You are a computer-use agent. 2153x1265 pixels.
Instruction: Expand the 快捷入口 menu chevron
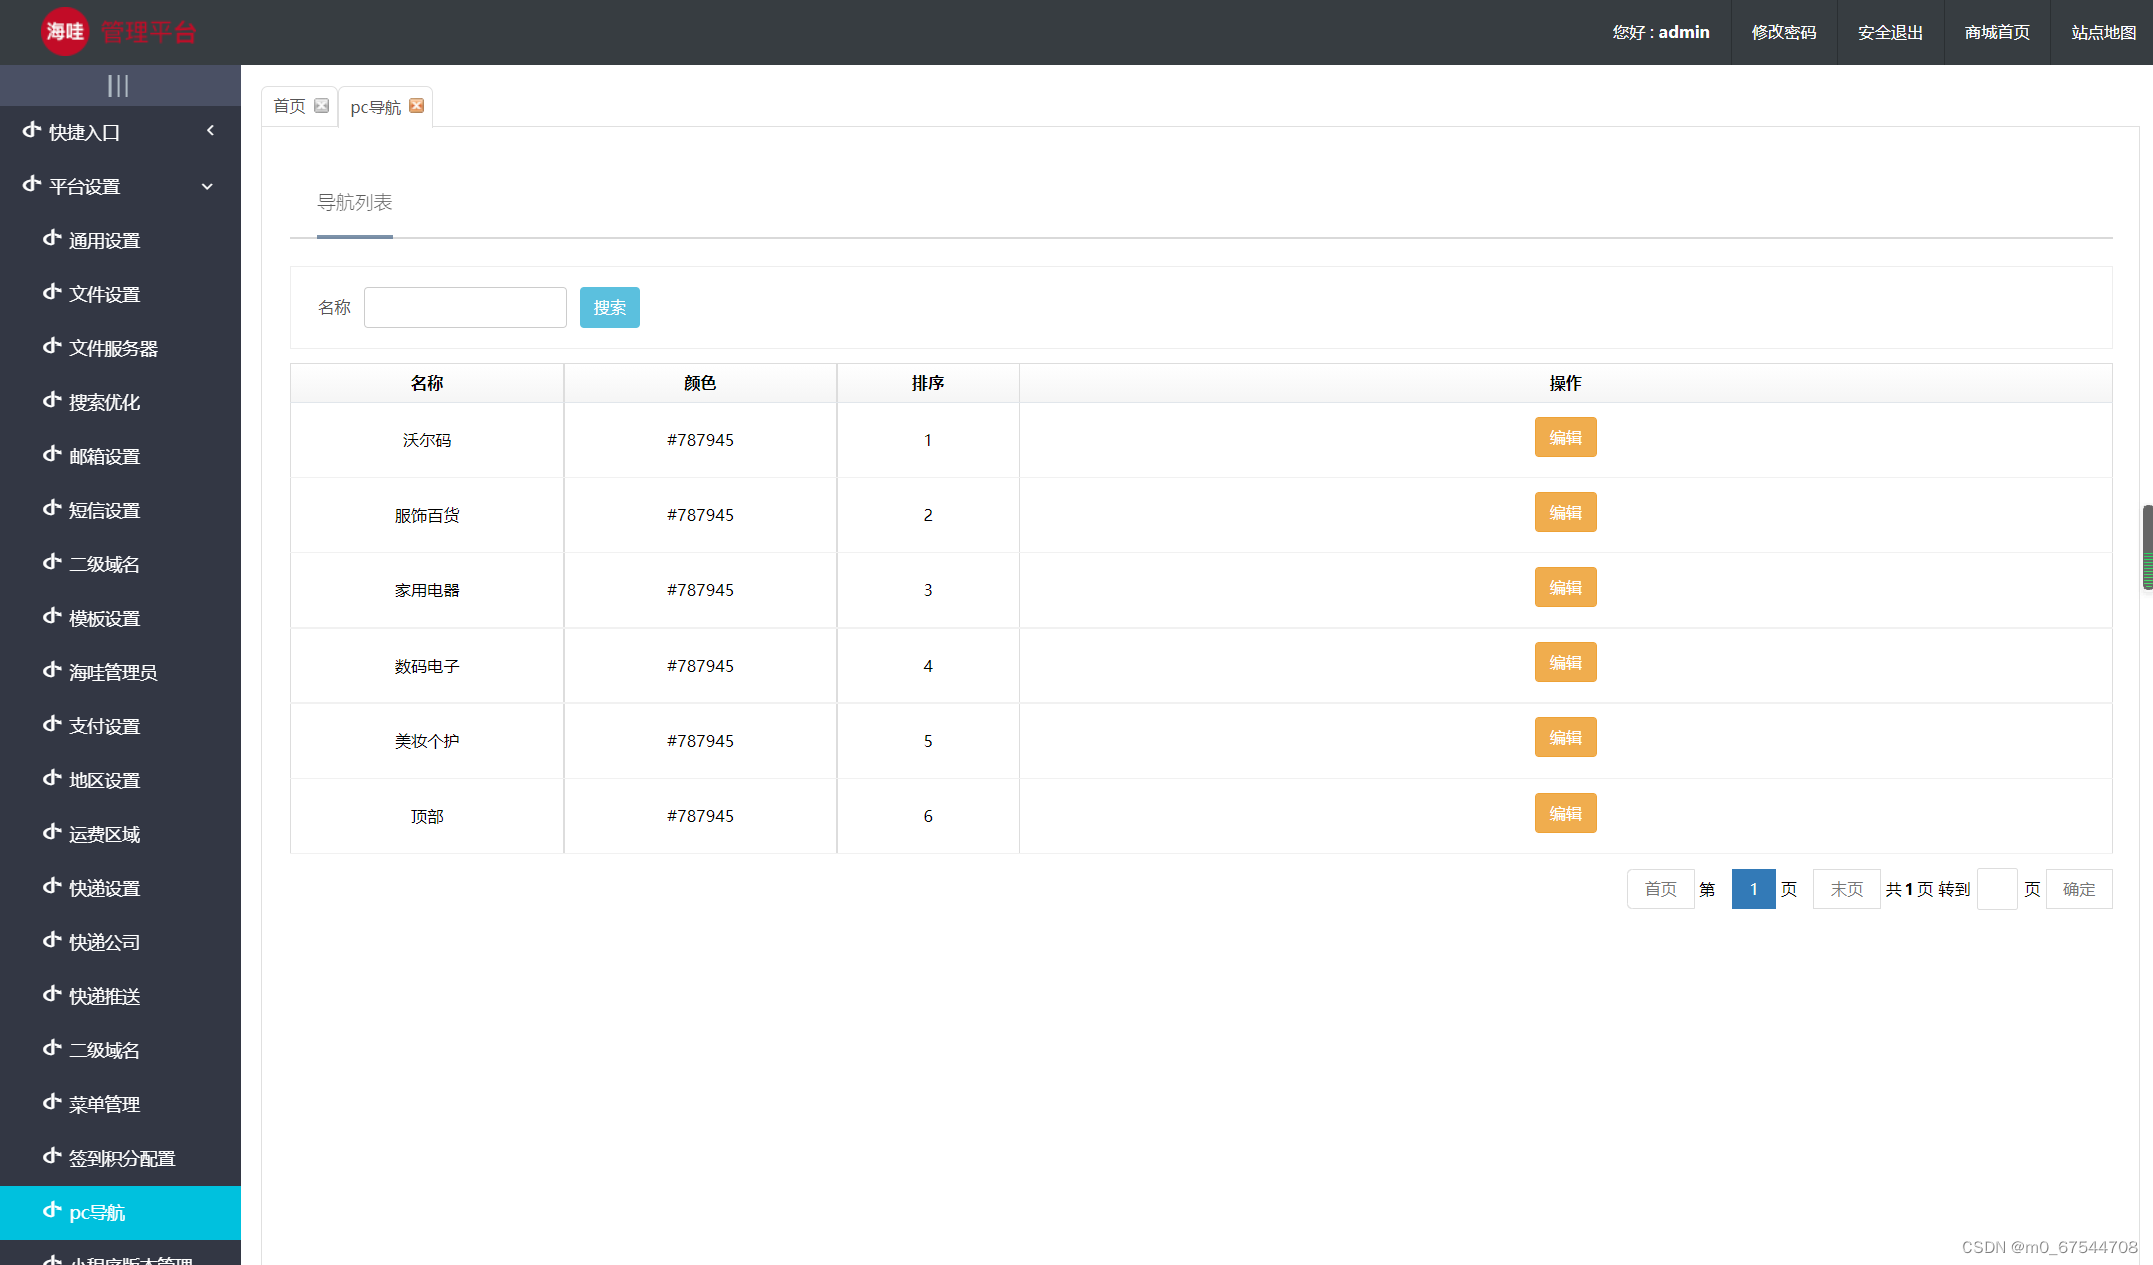point(210,131)
